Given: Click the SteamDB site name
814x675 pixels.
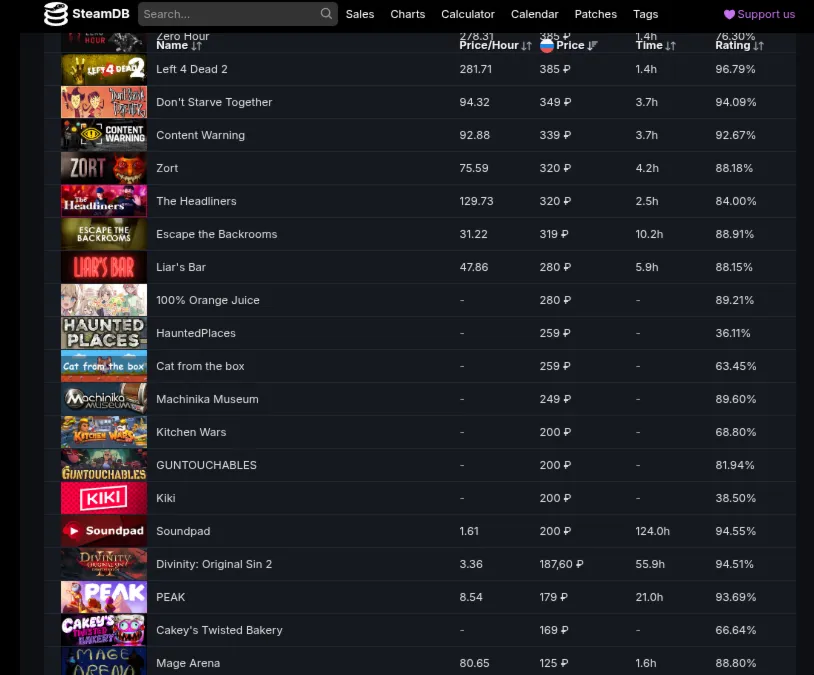Looking at the screenshot, I should click(101, 14).
